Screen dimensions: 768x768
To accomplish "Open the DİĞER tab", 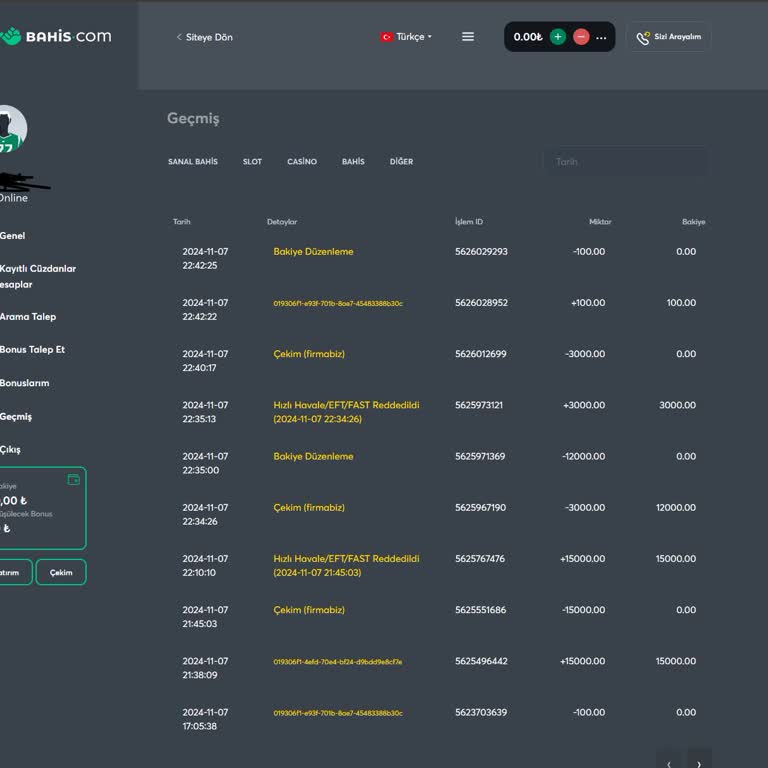I will [x=401, y=162].
